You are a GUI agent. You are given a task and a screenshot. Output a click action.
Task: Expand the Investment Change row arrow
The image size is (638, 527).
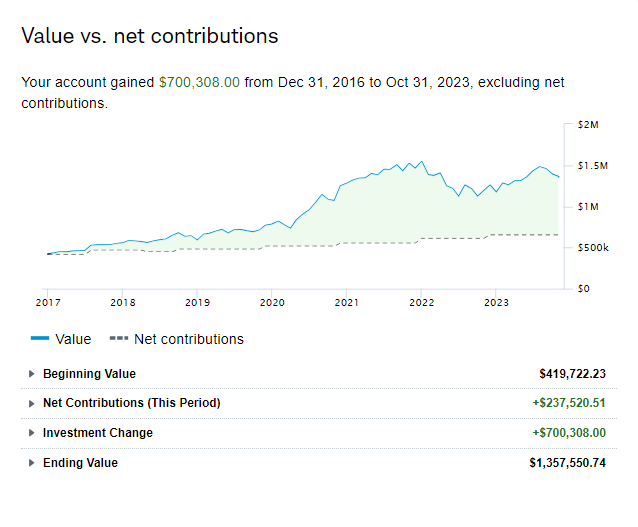pos(32,433)
